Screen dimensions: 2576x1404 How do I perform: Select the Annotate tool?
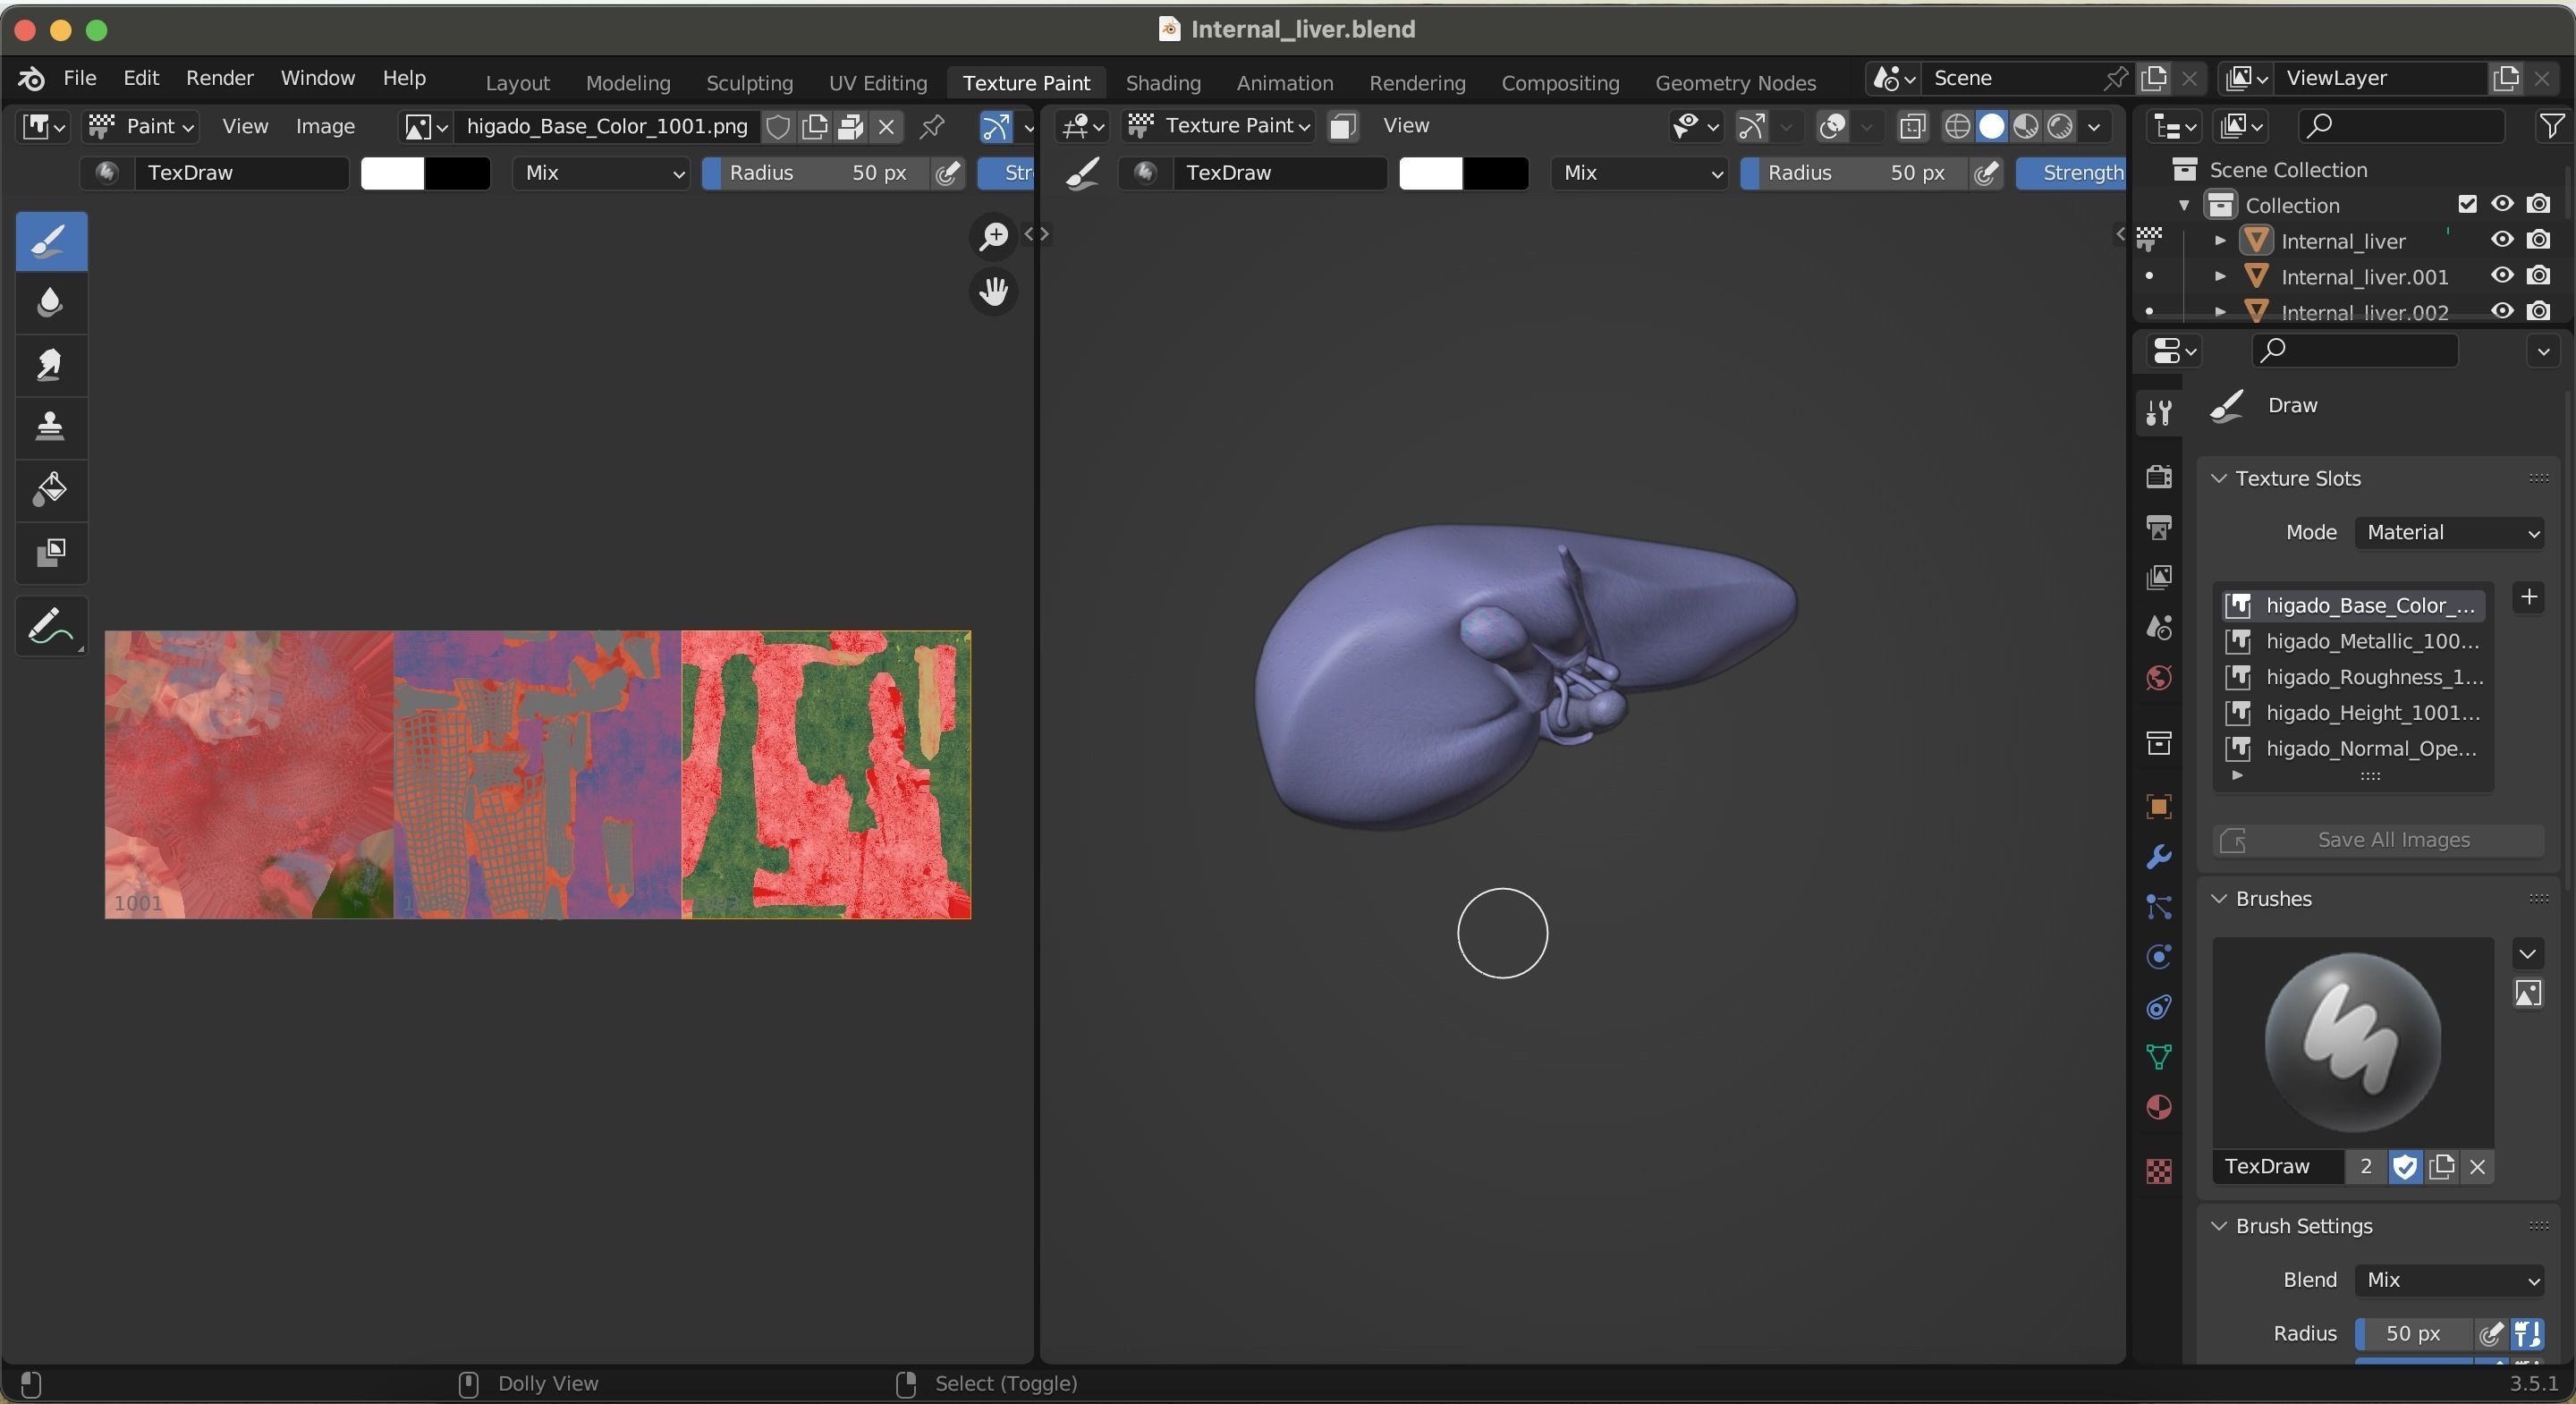51,627
